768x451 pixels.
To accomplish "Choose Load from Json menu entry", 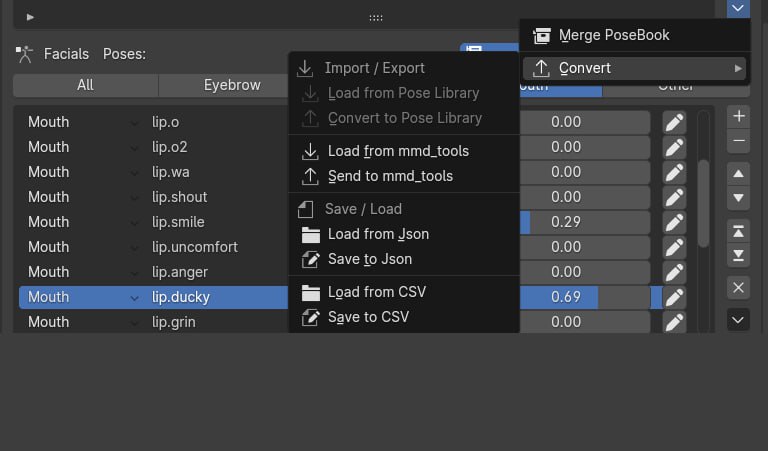I will pos(378,234).
